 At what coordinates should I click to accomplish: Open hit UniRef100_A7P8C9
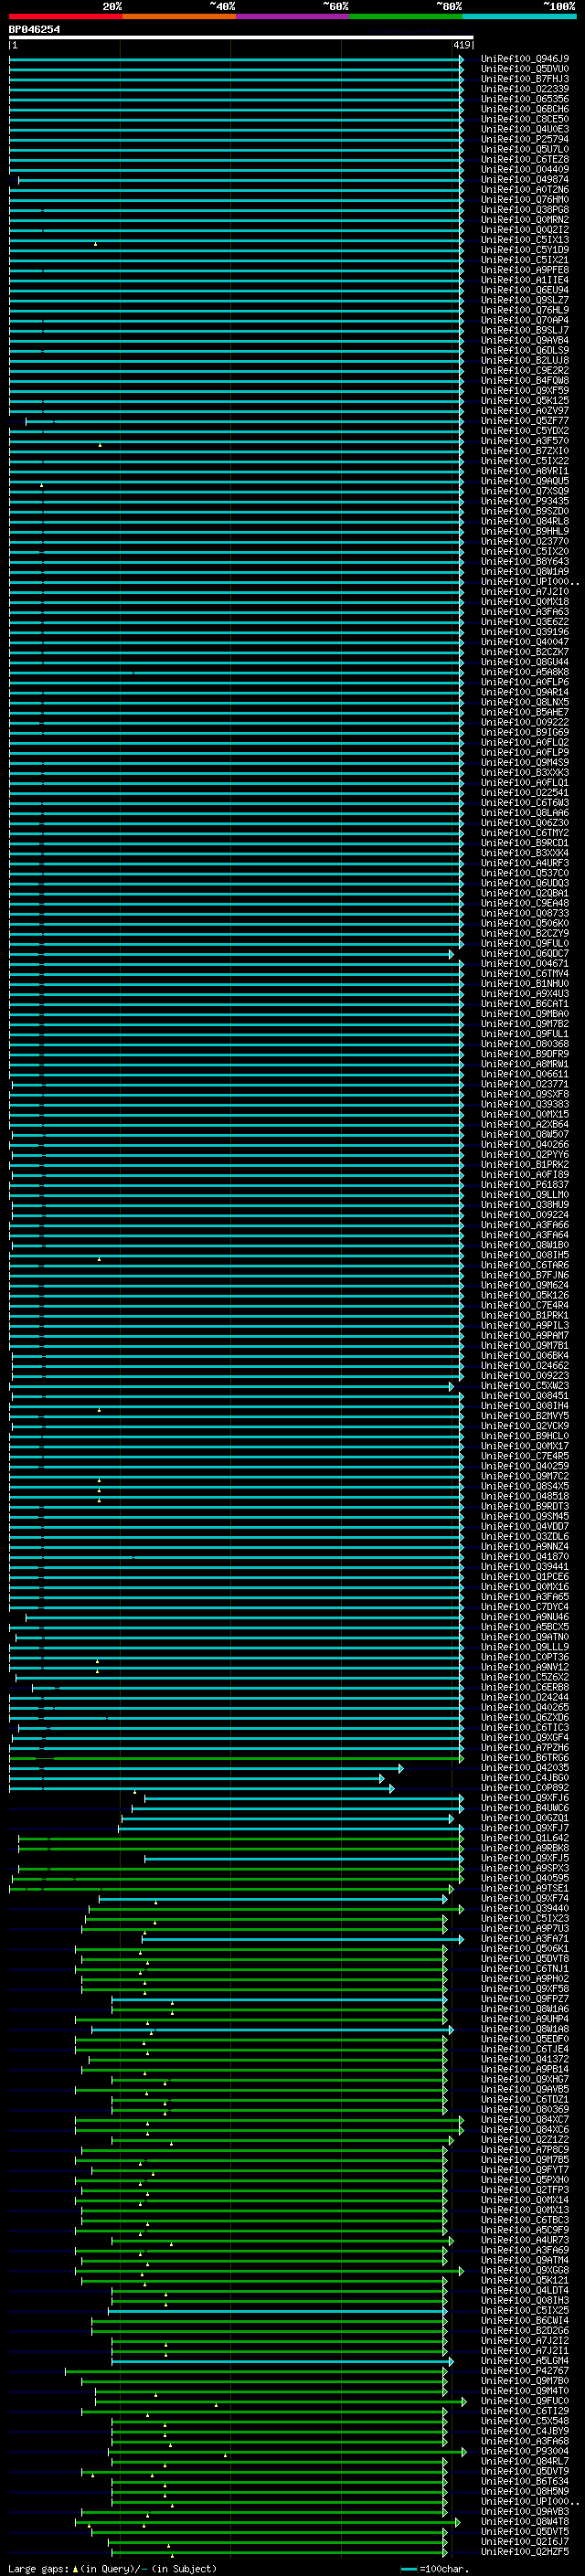pos(524,2150)
